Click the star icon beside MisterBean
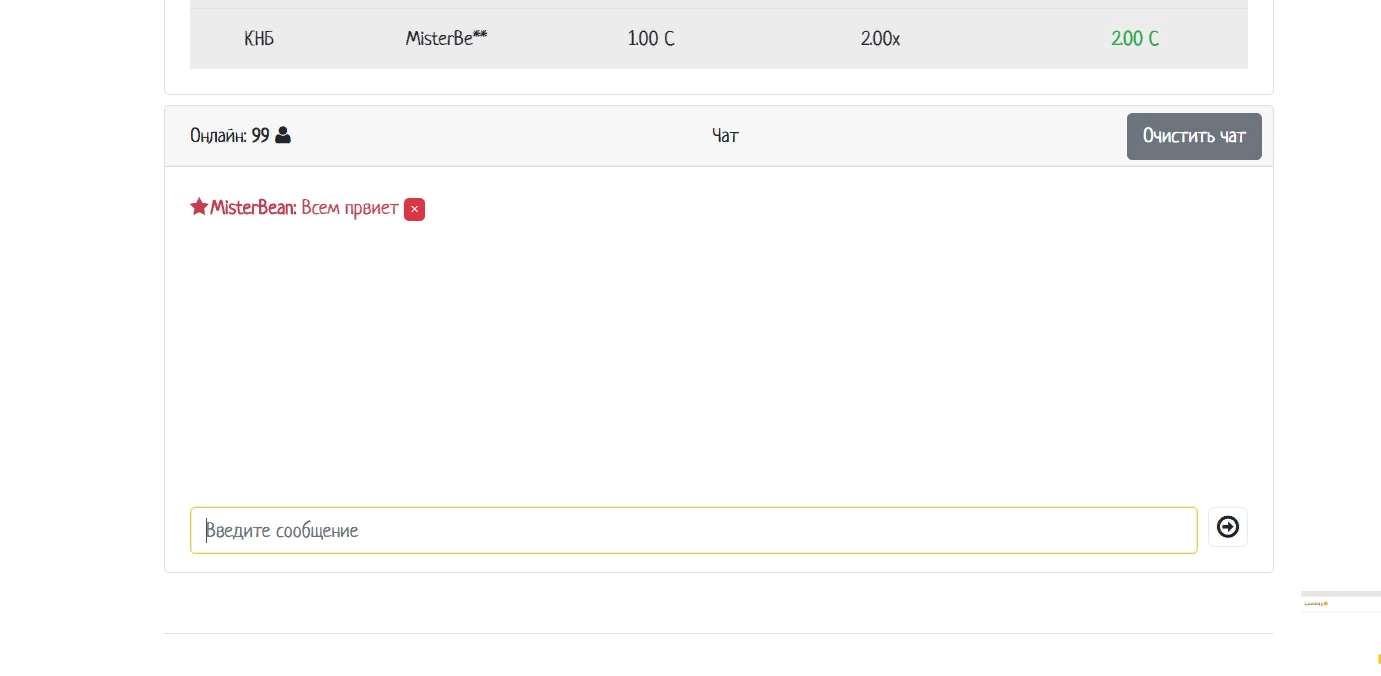This screenshot has height=676, width=1381. [199, 207]
